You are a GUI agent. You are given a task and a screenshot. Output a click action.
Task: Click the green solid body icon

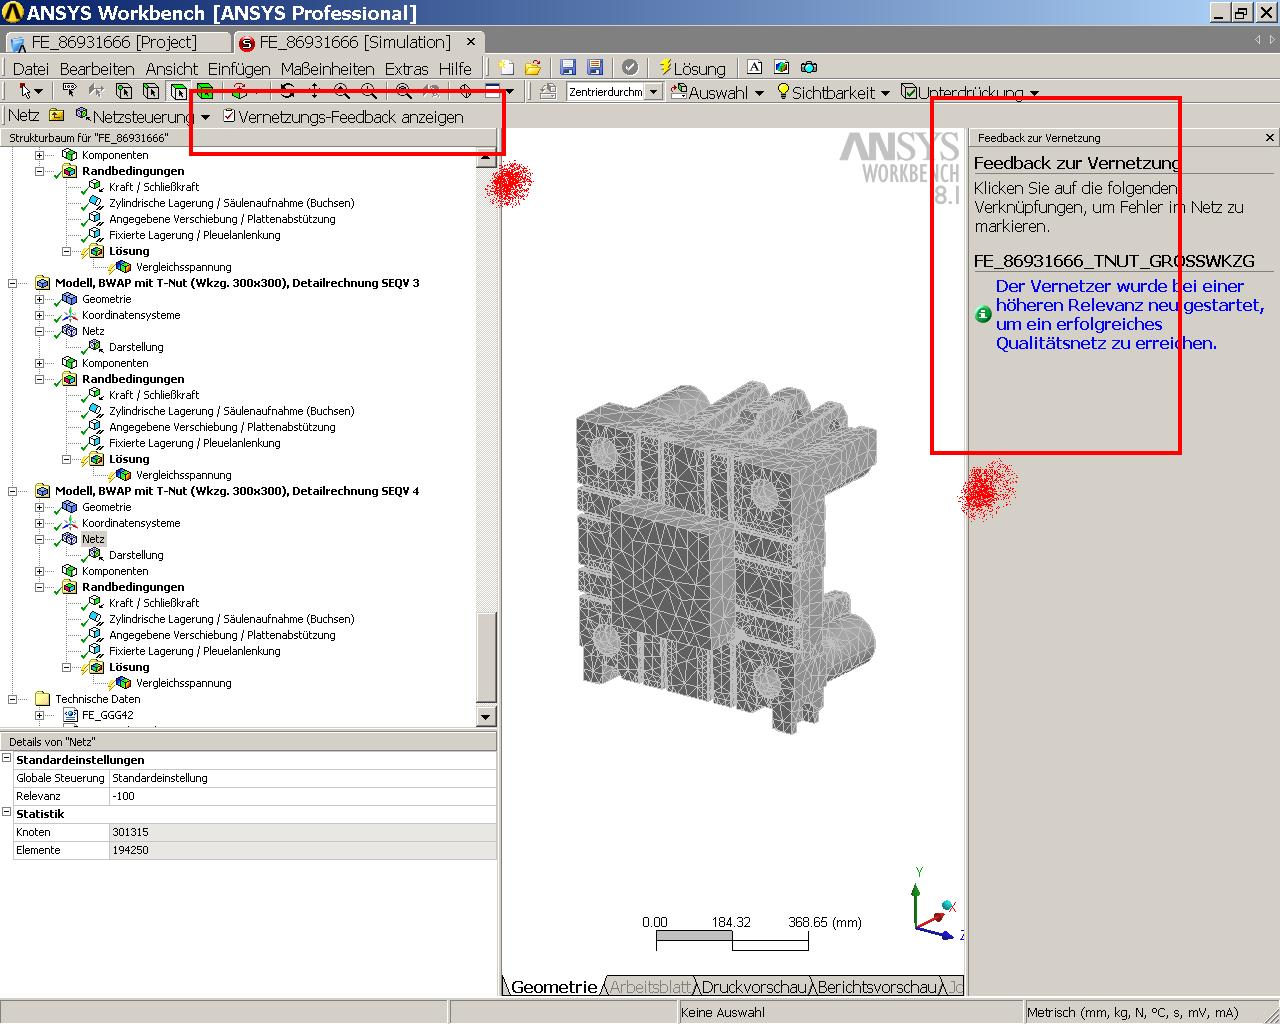(x=205, y=91)
